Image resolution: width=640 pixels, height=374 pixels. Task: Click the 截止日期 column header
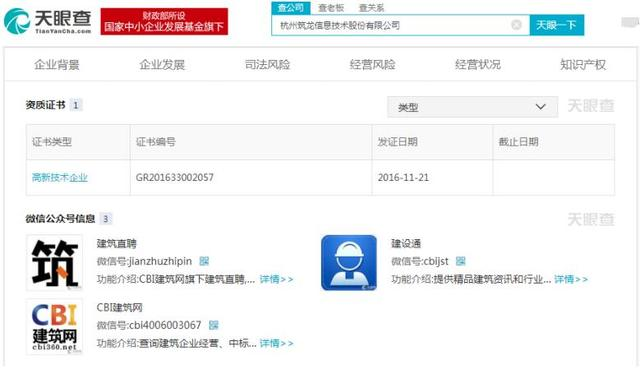(x=518, y=142)
